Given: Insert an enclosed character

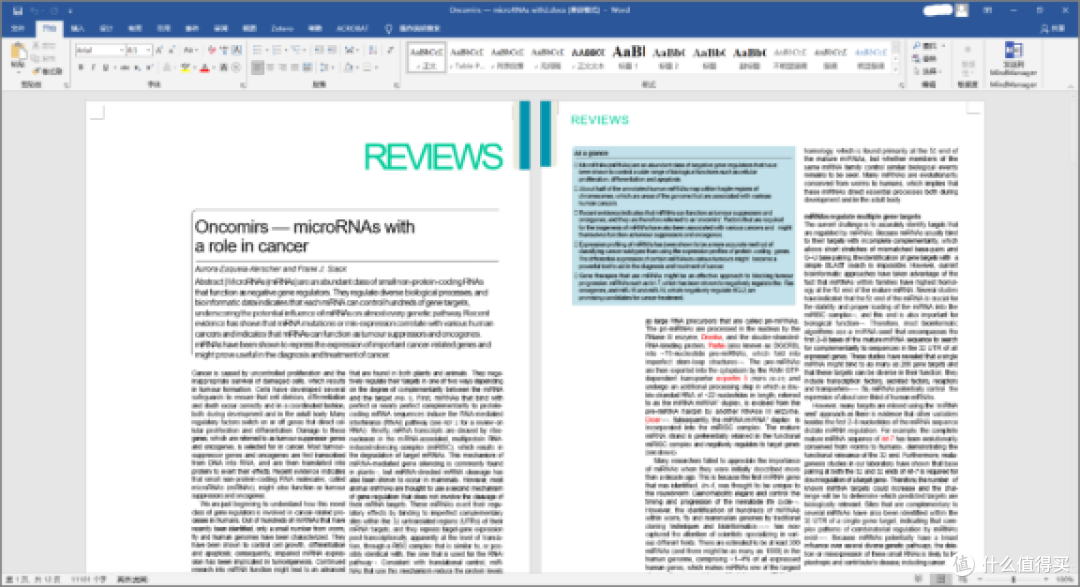Looking at the screenshot, I should click(236, 68).
